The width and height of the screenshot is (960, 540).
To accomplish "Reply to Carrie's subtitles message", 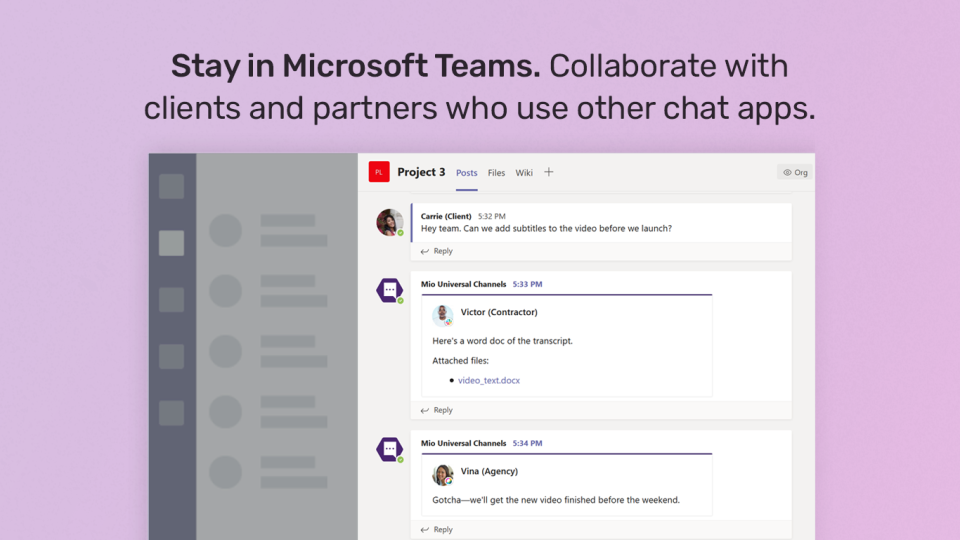I will [437, 251].
